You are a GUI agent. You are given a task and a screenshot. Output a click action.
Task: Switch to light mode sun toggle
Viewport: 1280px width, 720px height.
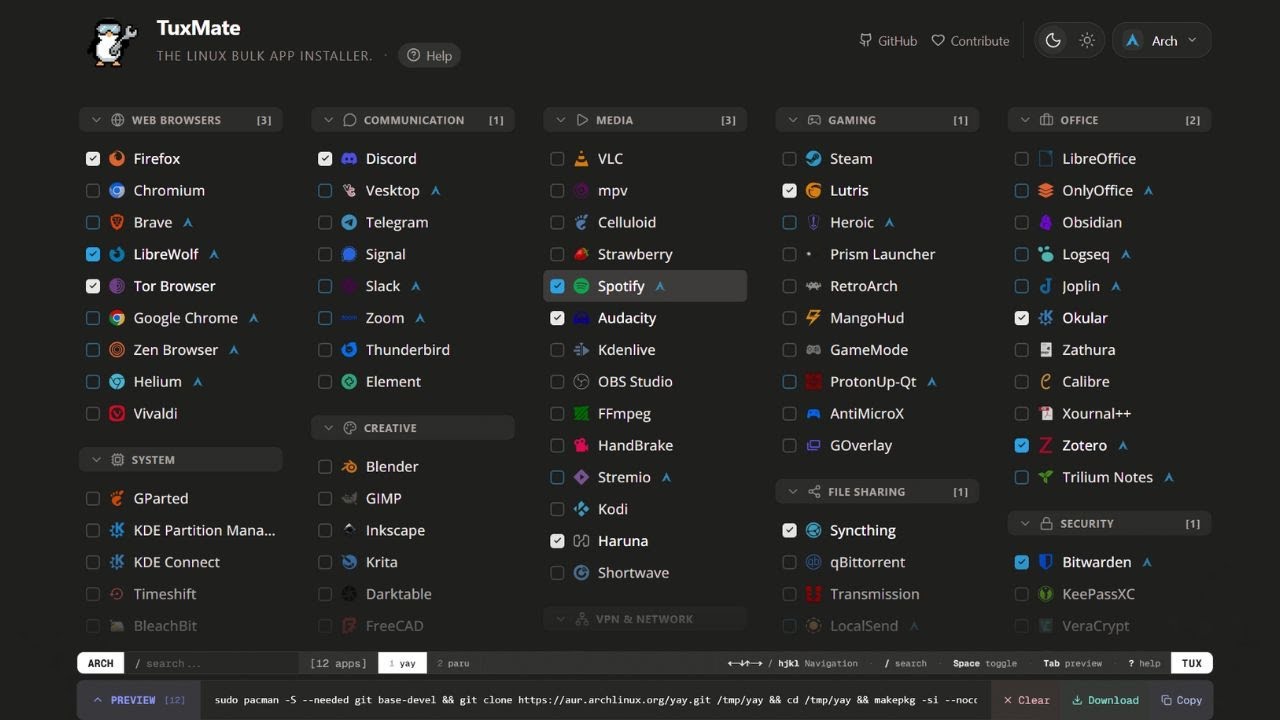point(1087,41)
